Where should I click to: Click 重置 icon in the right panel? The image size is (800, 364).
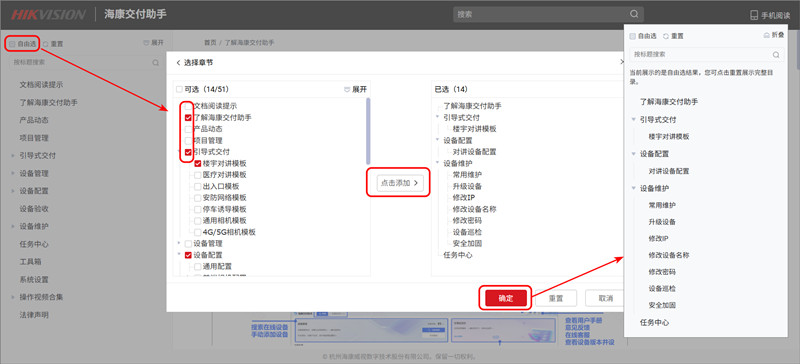point(665,36)
